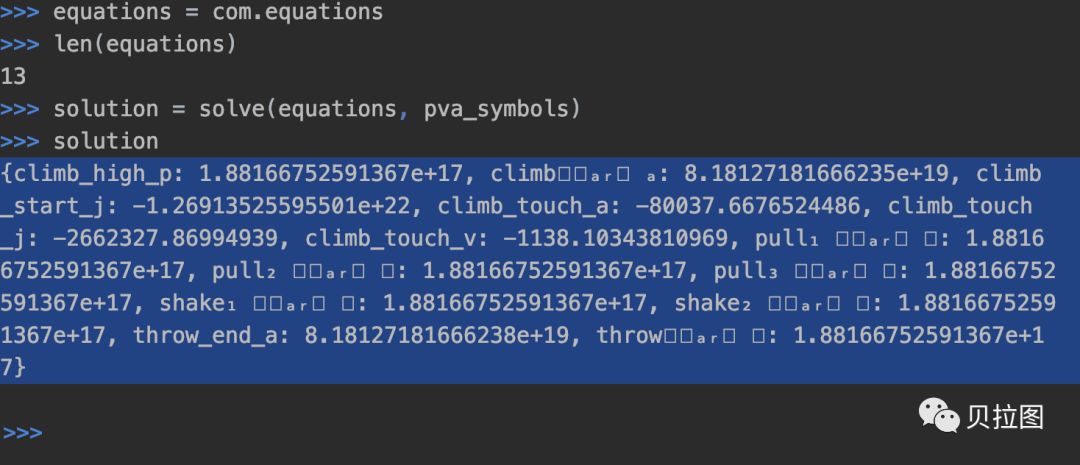This screenshot has height=465, width=1080.
Task: Click the WeChat logo icon in watermark
Action: click(x=939, y=415)
